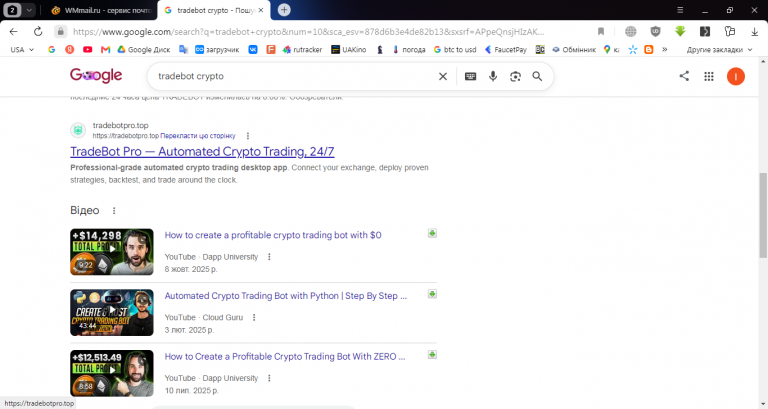768x409 pixels.
Task: Open the Google Translate bookmark icon
Action: pyautogui.click(x=183, y=49)
